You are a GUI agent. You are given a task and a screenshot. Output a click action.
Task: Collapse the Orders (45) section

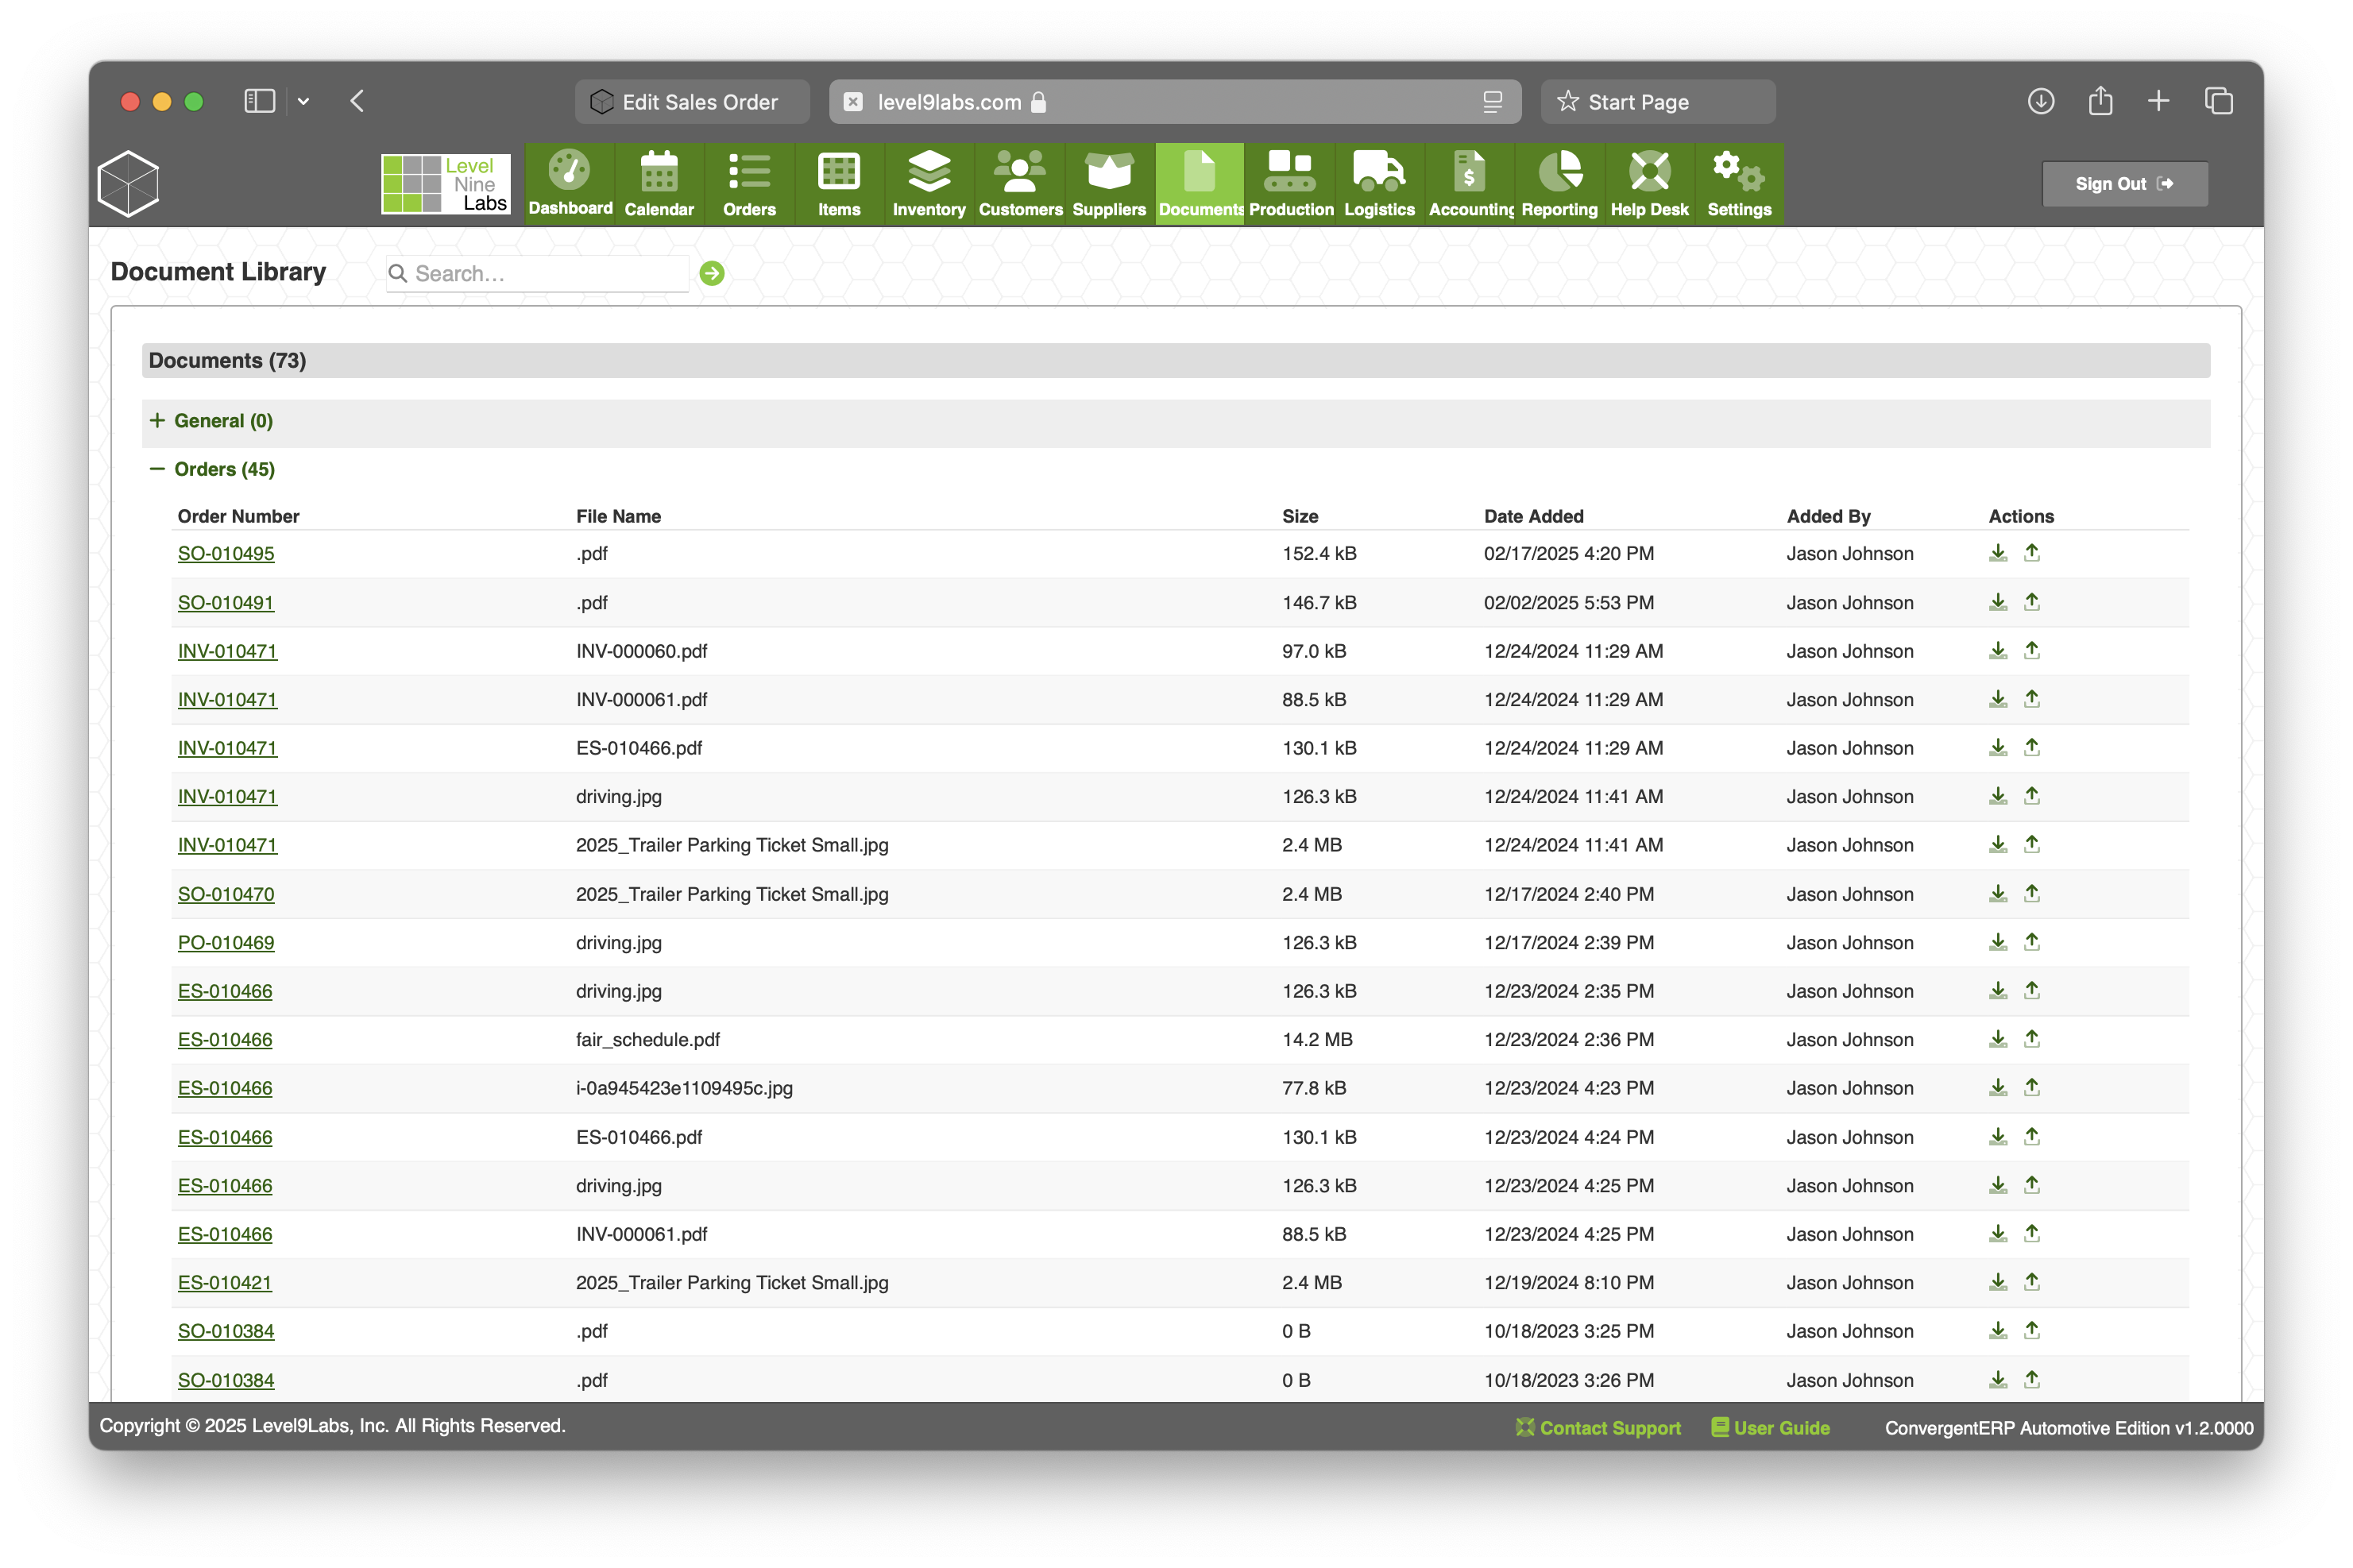click(211, 469)
